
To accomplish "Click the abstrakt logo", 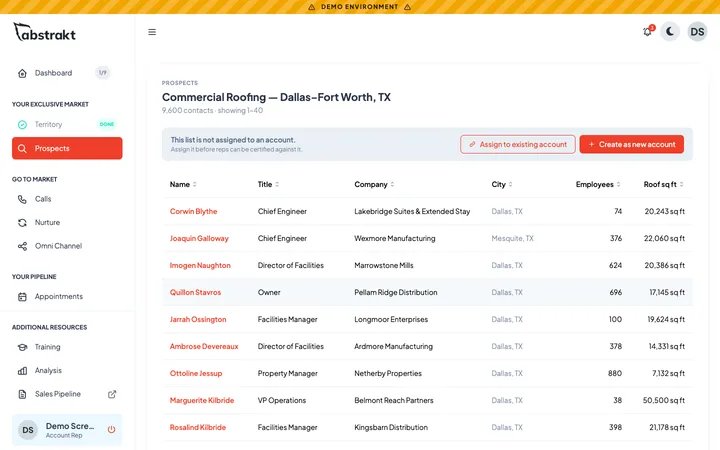I will 45,33.
